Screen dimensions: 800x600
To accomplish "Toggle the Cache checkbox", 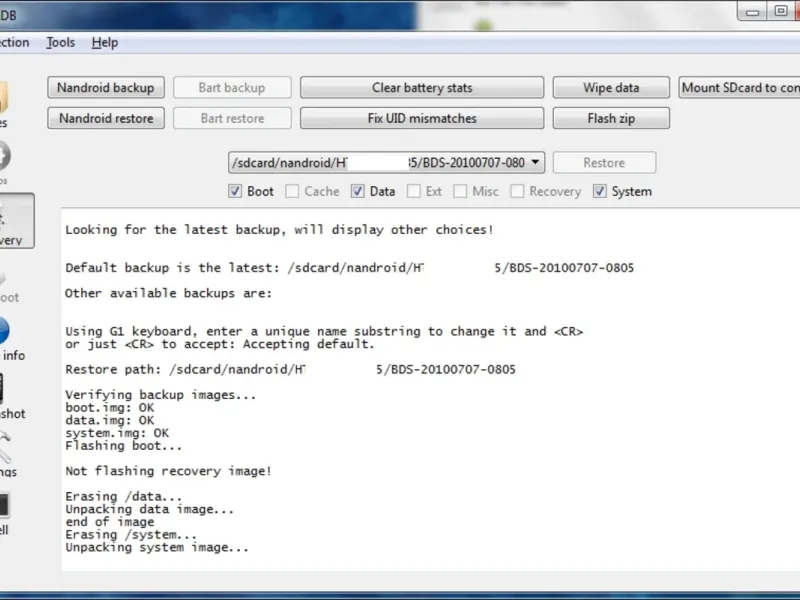I will coord(292,191).
